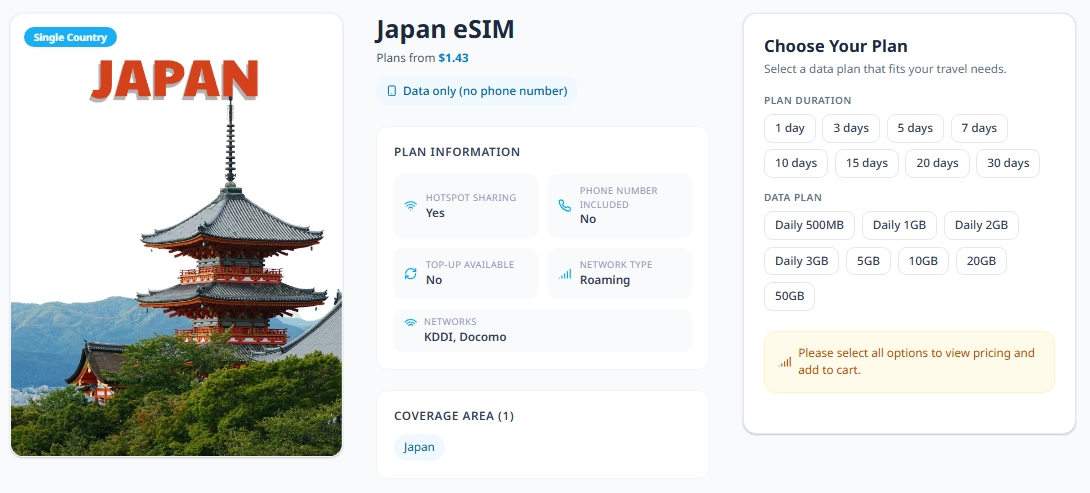Select the 7 days plan duration

(979, 128)
